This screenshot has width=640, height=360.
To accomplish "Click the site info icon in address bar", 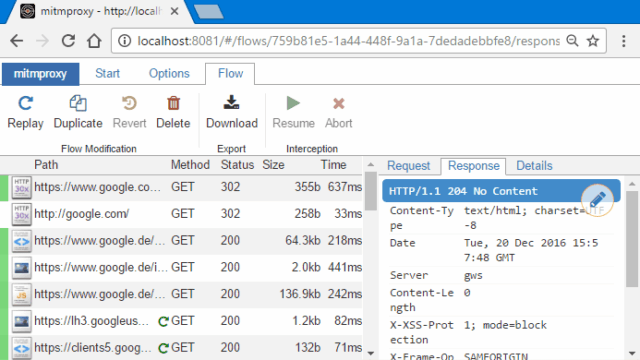I will 124,41.
